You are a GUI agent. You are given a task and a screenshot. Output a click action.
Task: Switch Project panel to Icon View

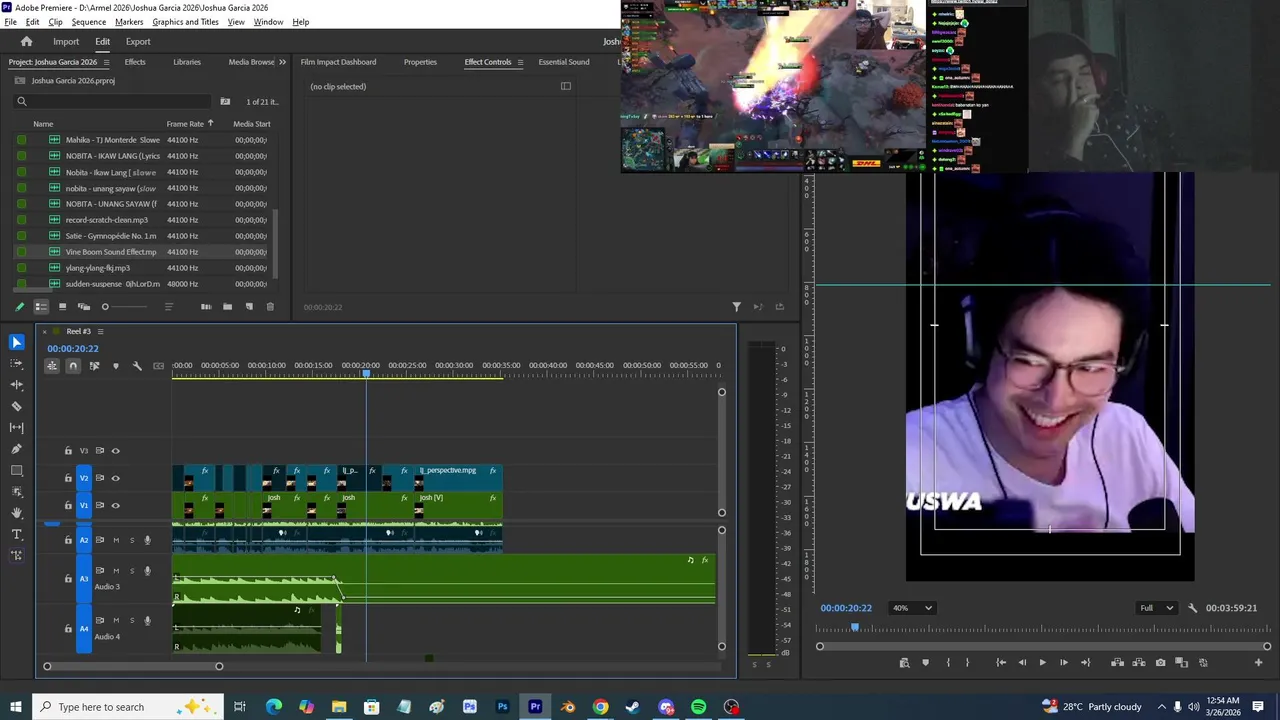pyautogui.click(x=62, y=307)
